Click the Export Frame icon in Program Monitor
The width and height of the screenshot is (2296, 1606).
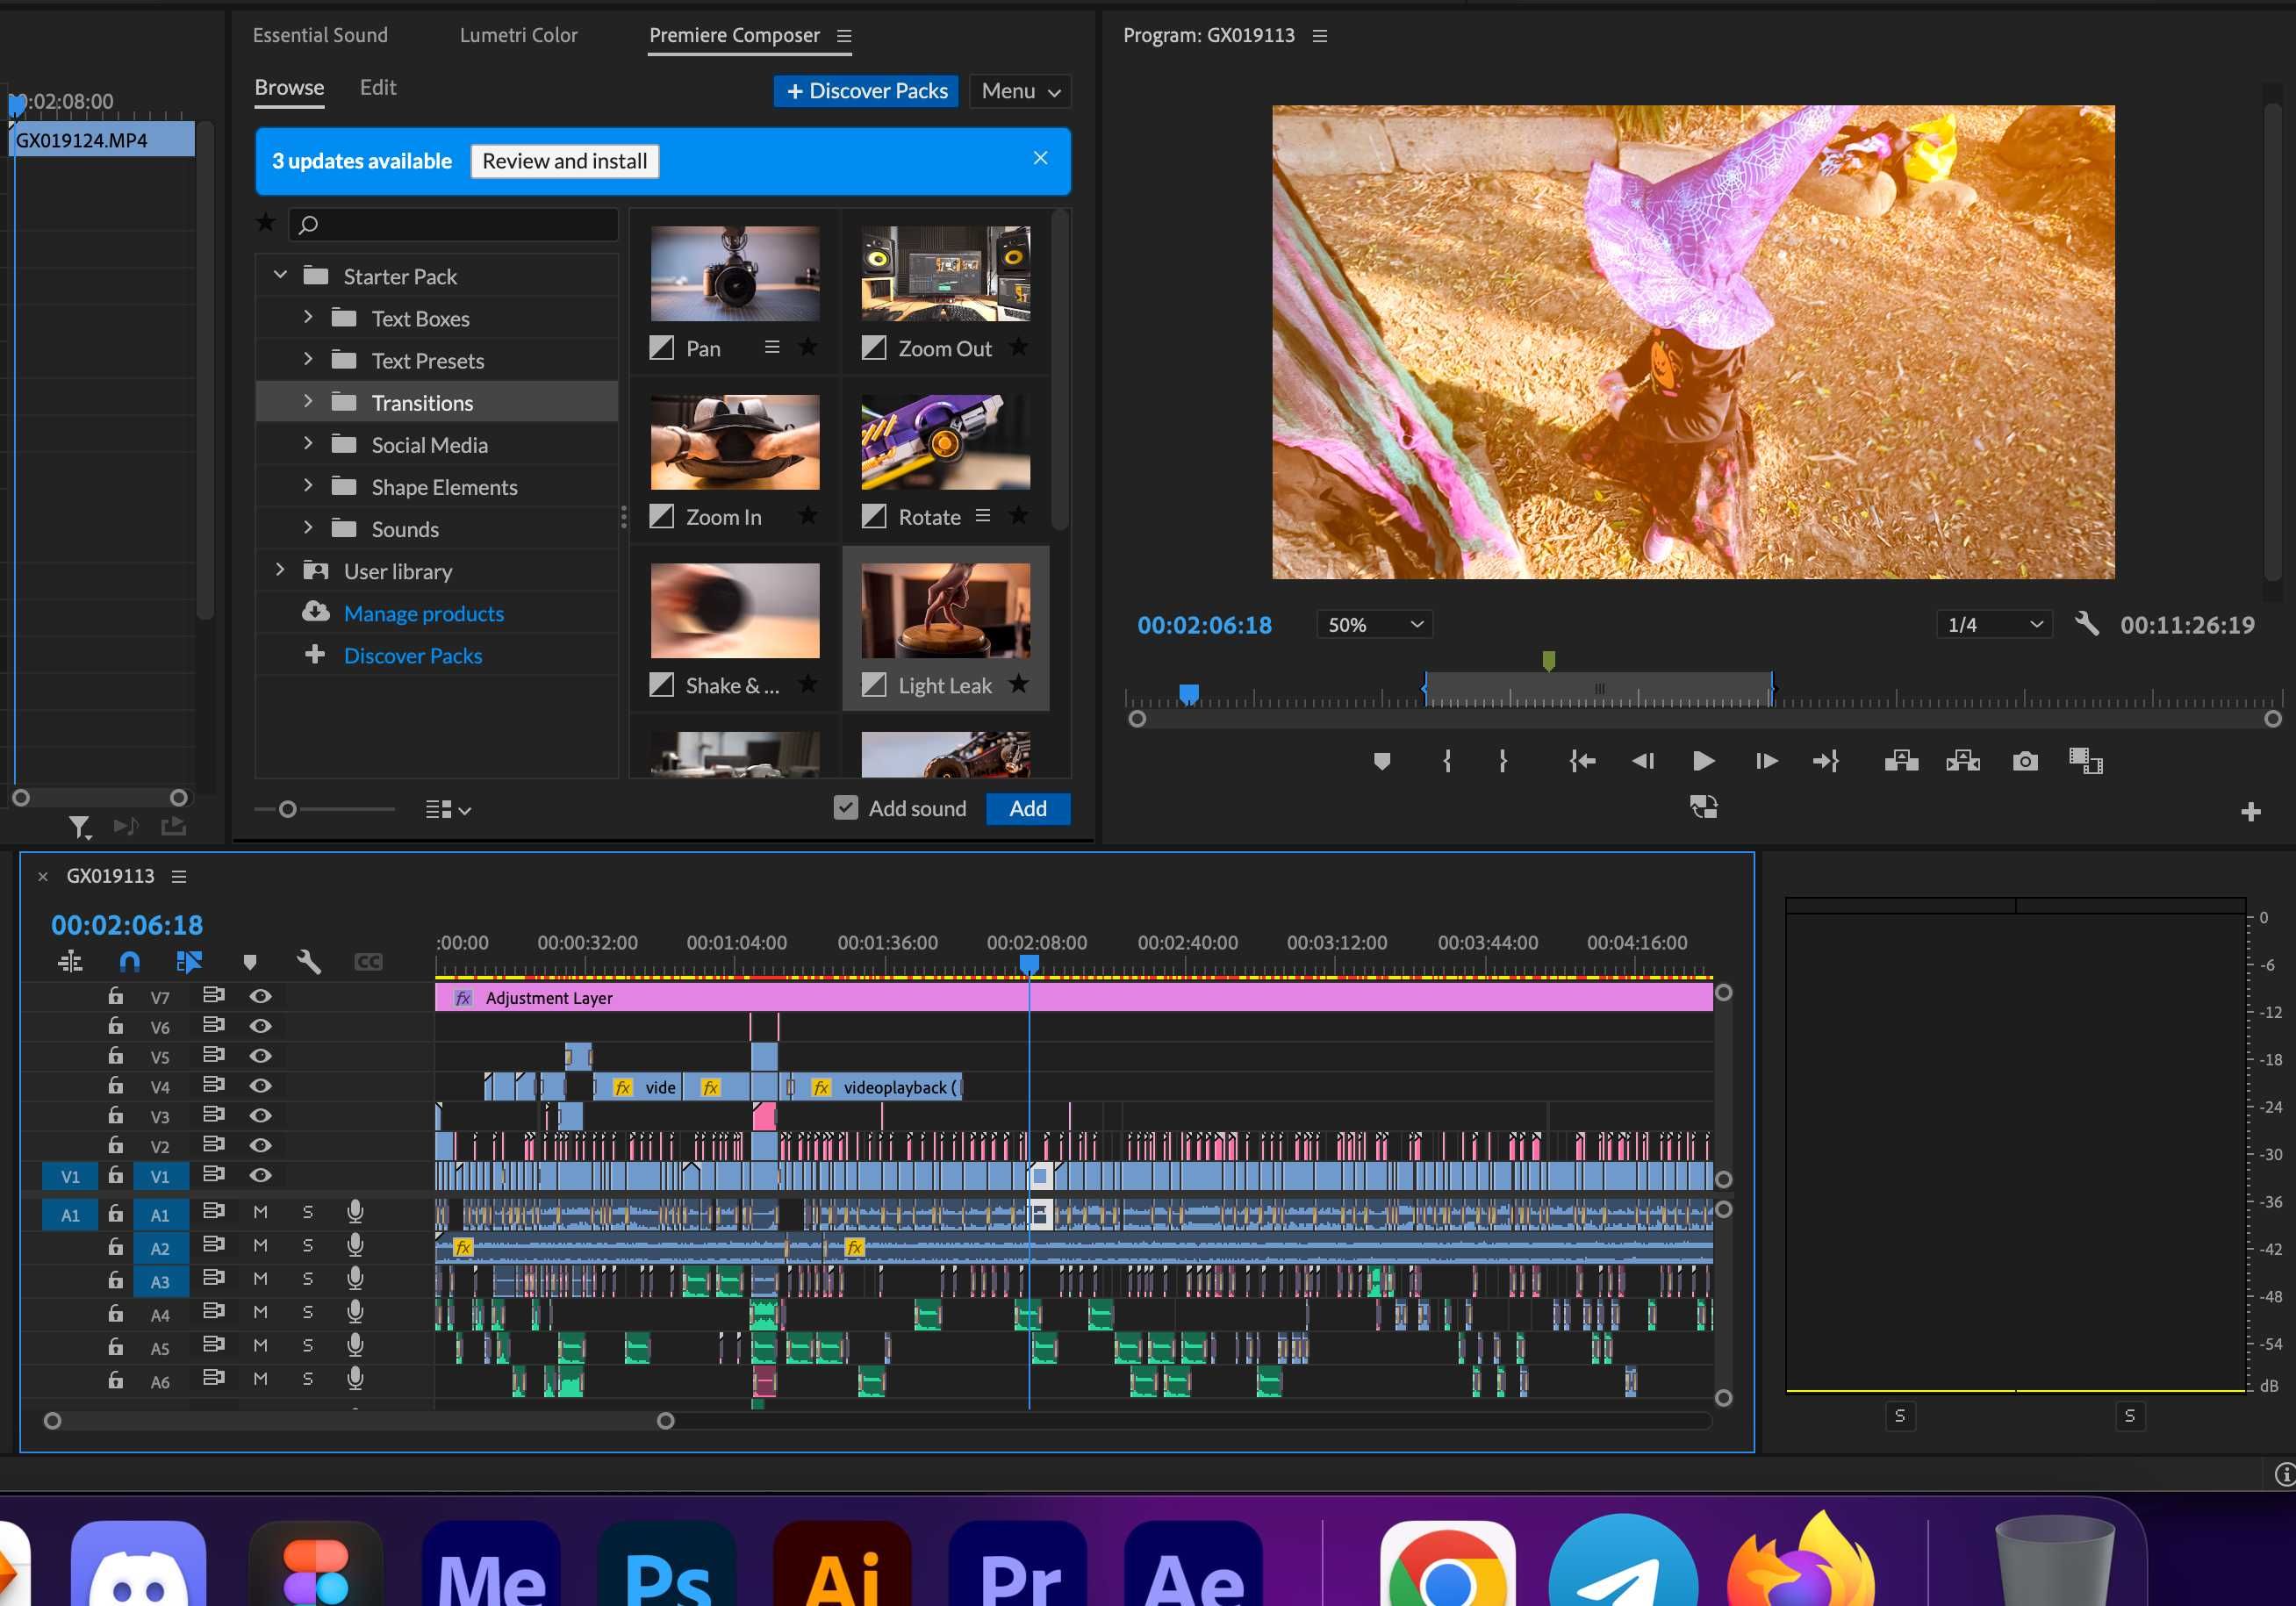2024,760
